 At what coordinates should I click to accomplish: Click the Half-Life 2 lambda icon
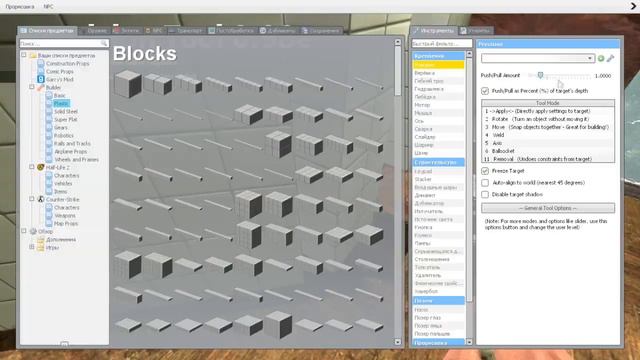point(41,167)
